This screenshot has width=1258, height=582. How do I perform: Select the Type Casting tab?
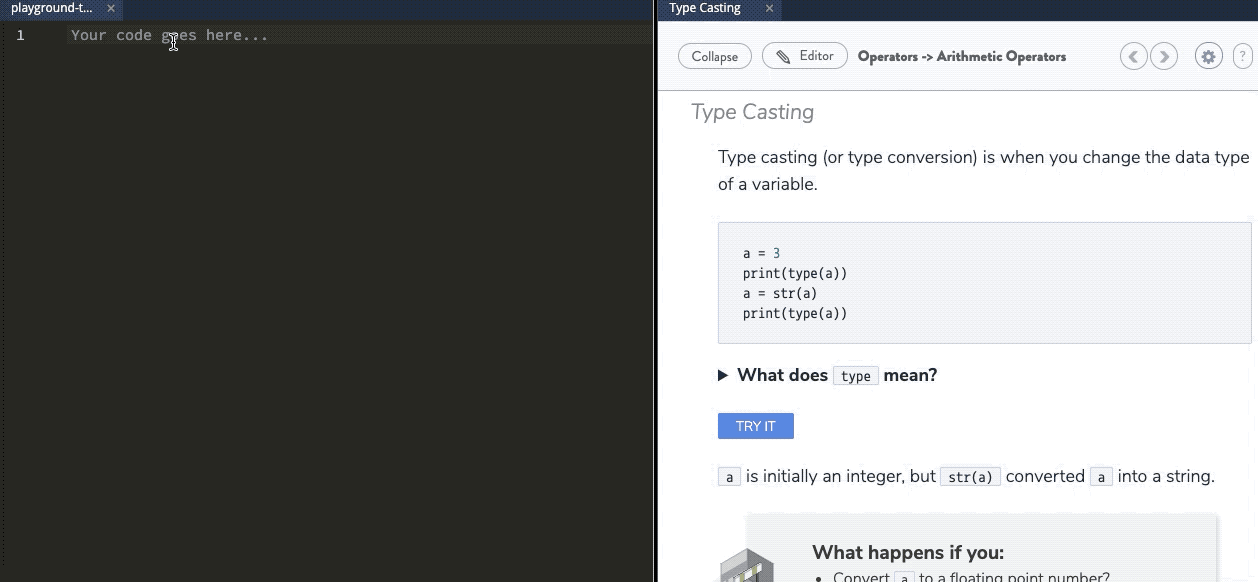(705, 8)
